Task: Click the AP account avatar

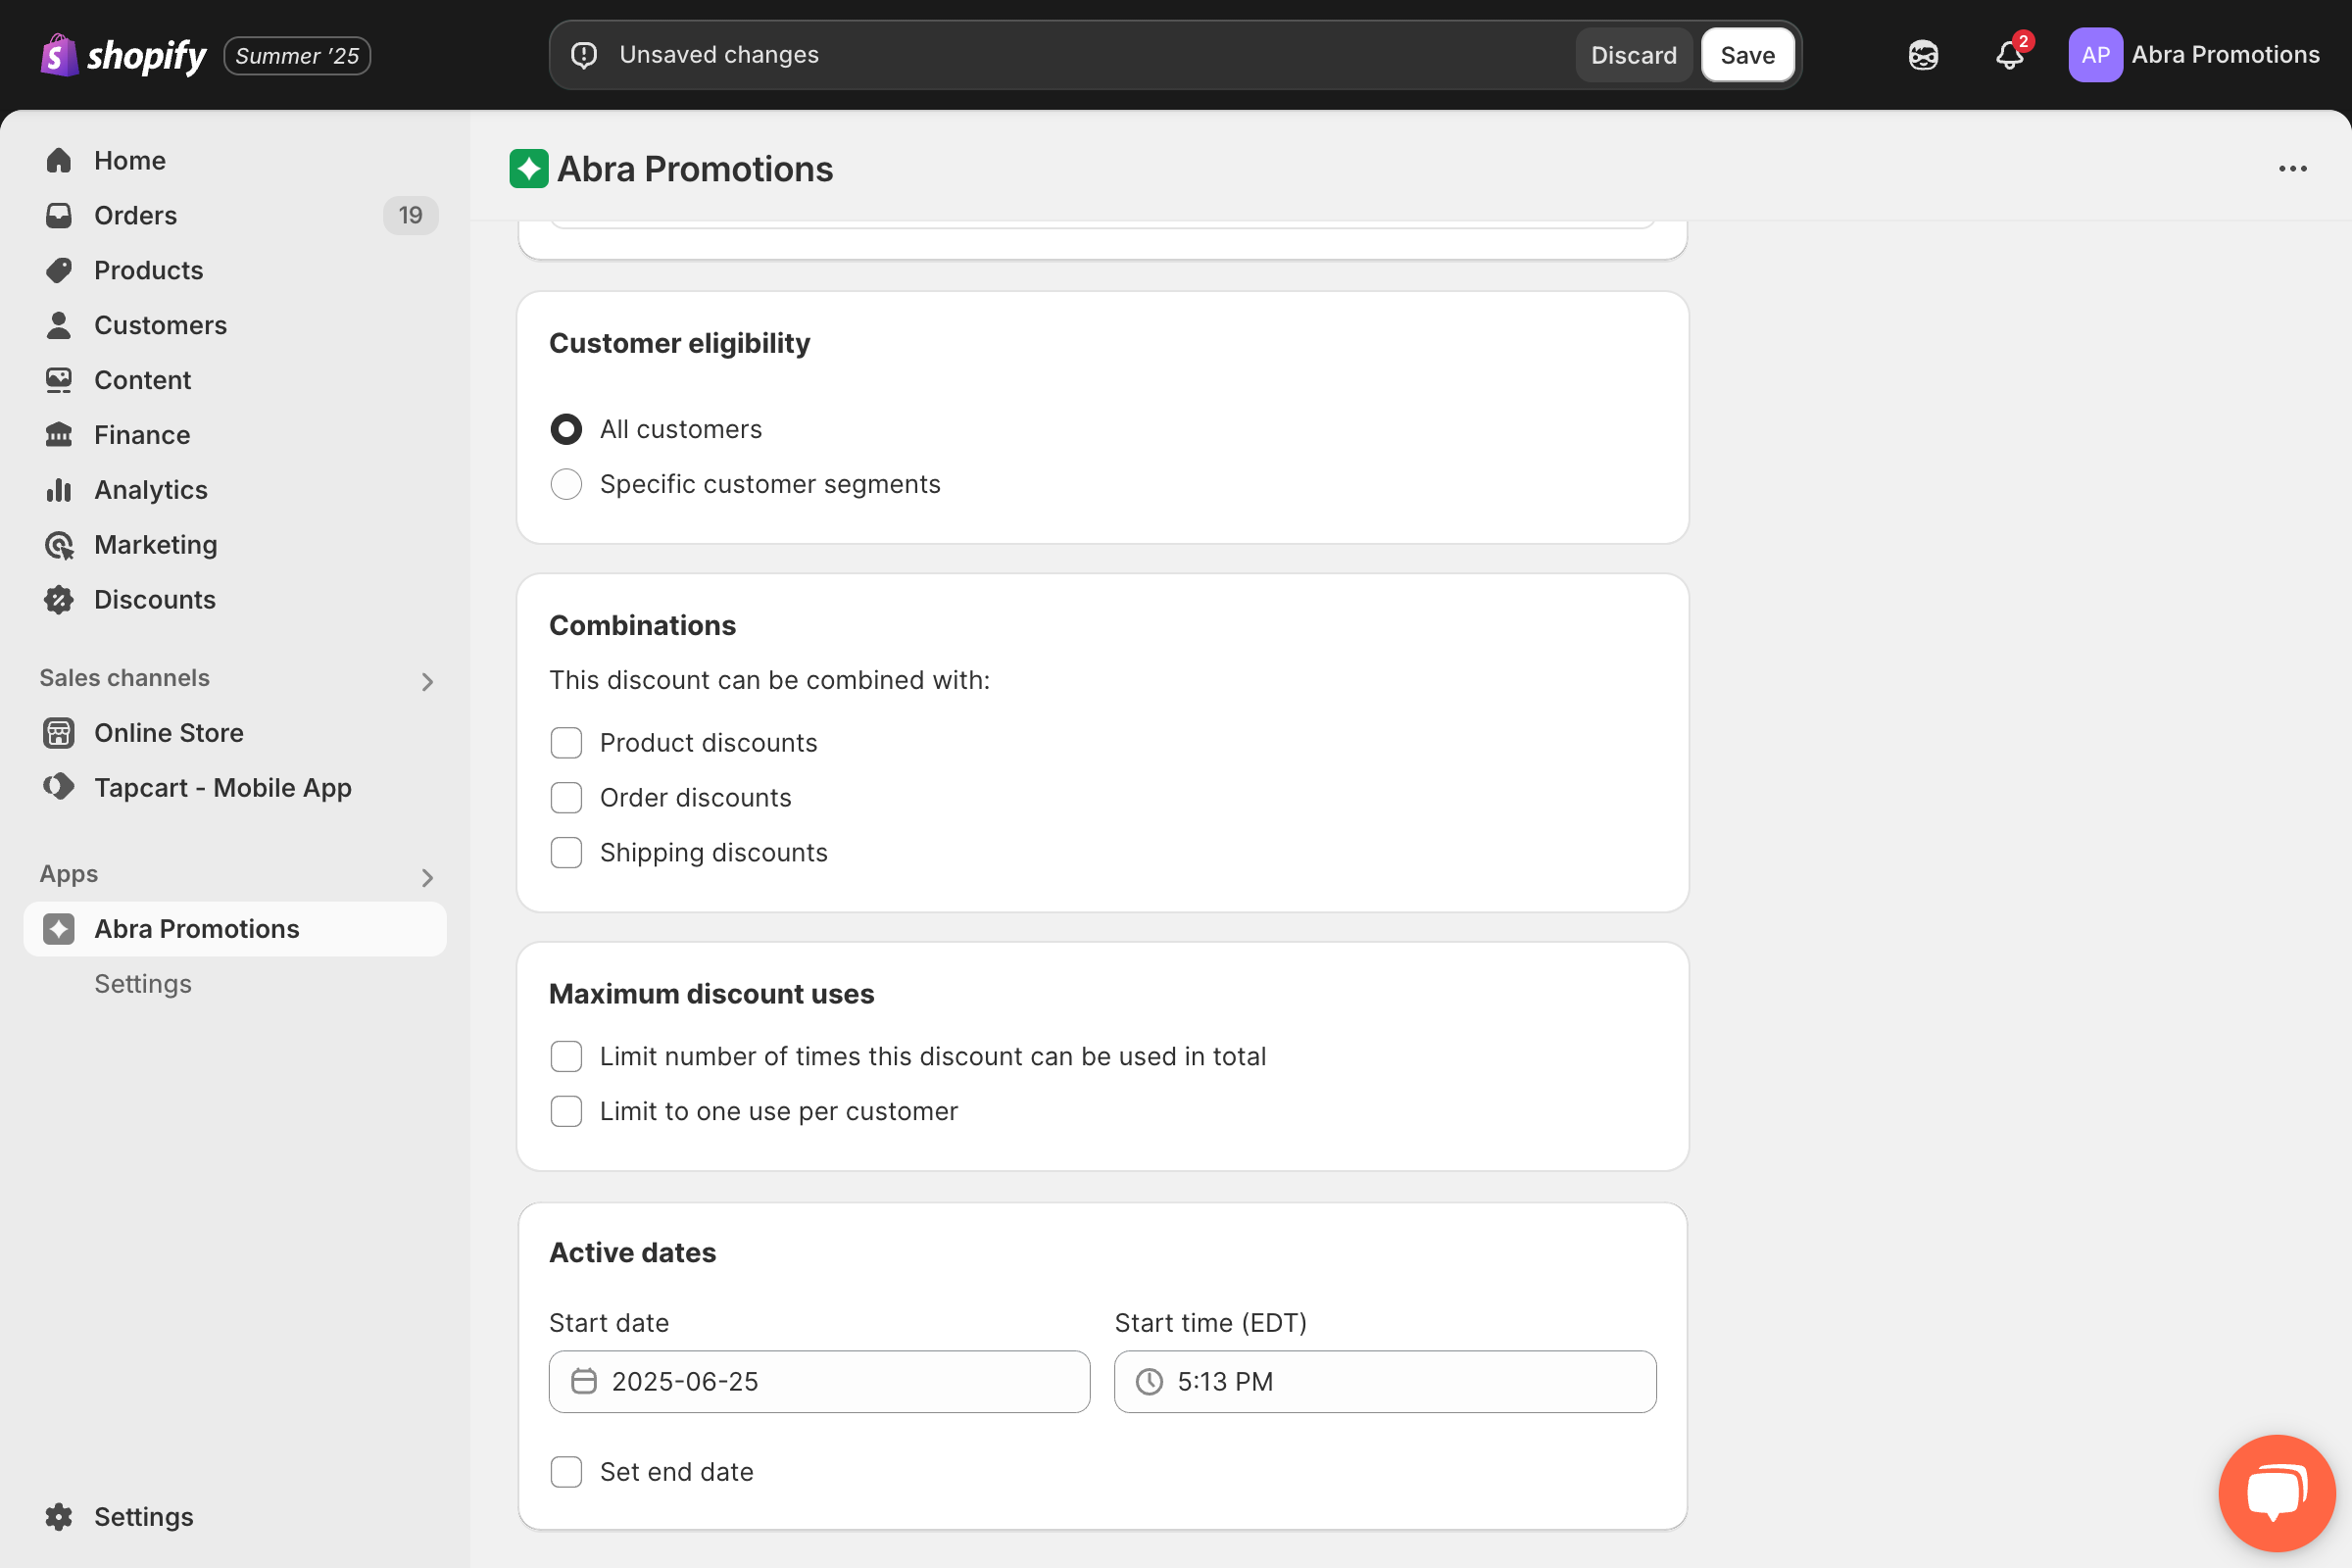Action: pyautogui.click(x=2095, y=55)
